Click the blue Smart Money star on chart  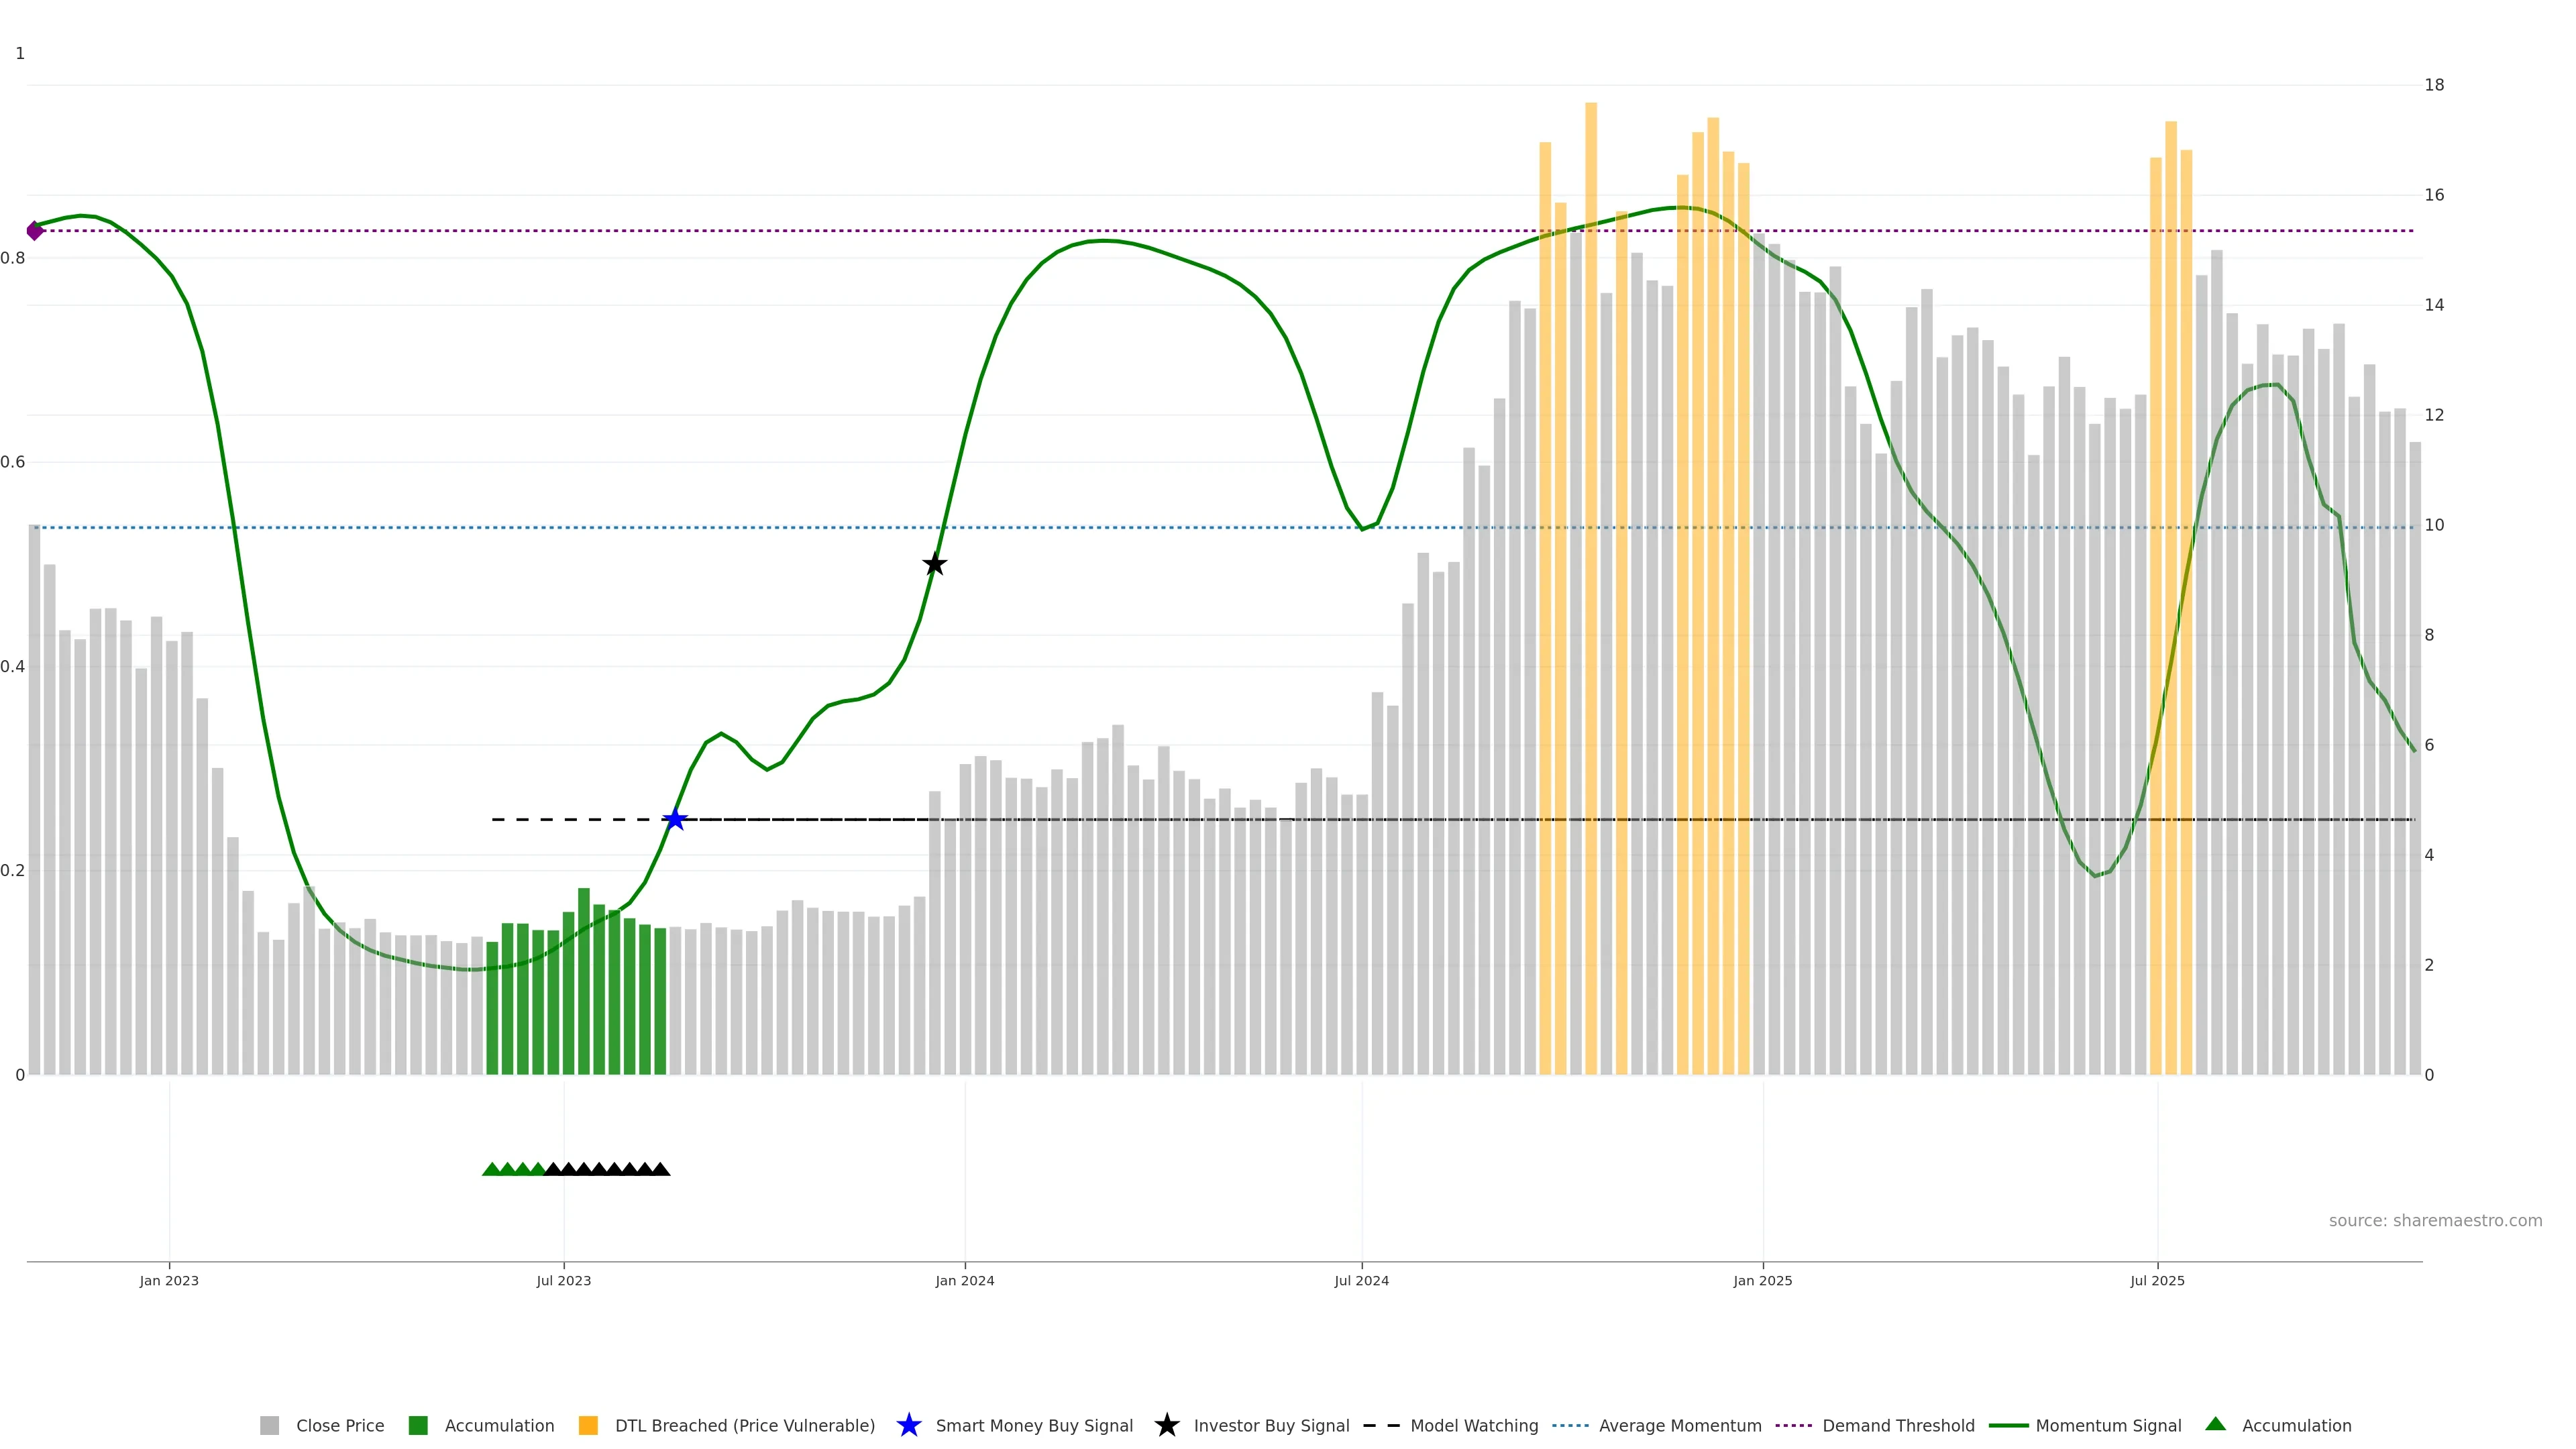(675, 820)
